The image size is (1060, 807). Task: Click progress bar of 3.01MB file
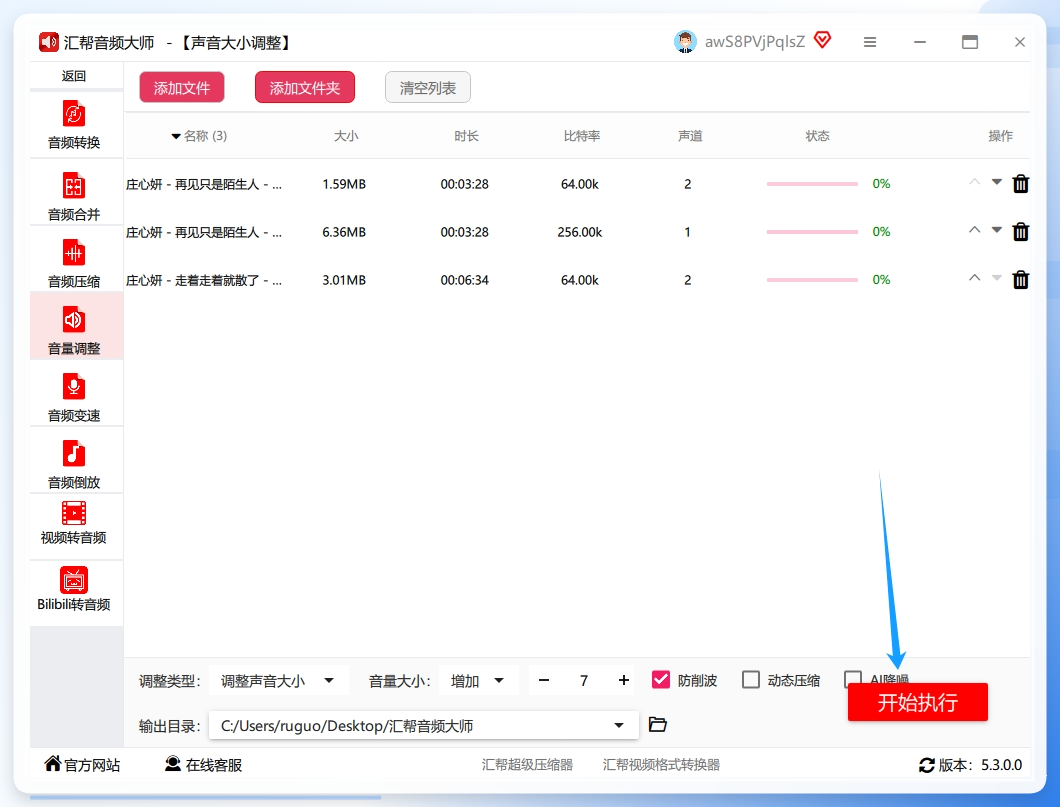[812, 280]
